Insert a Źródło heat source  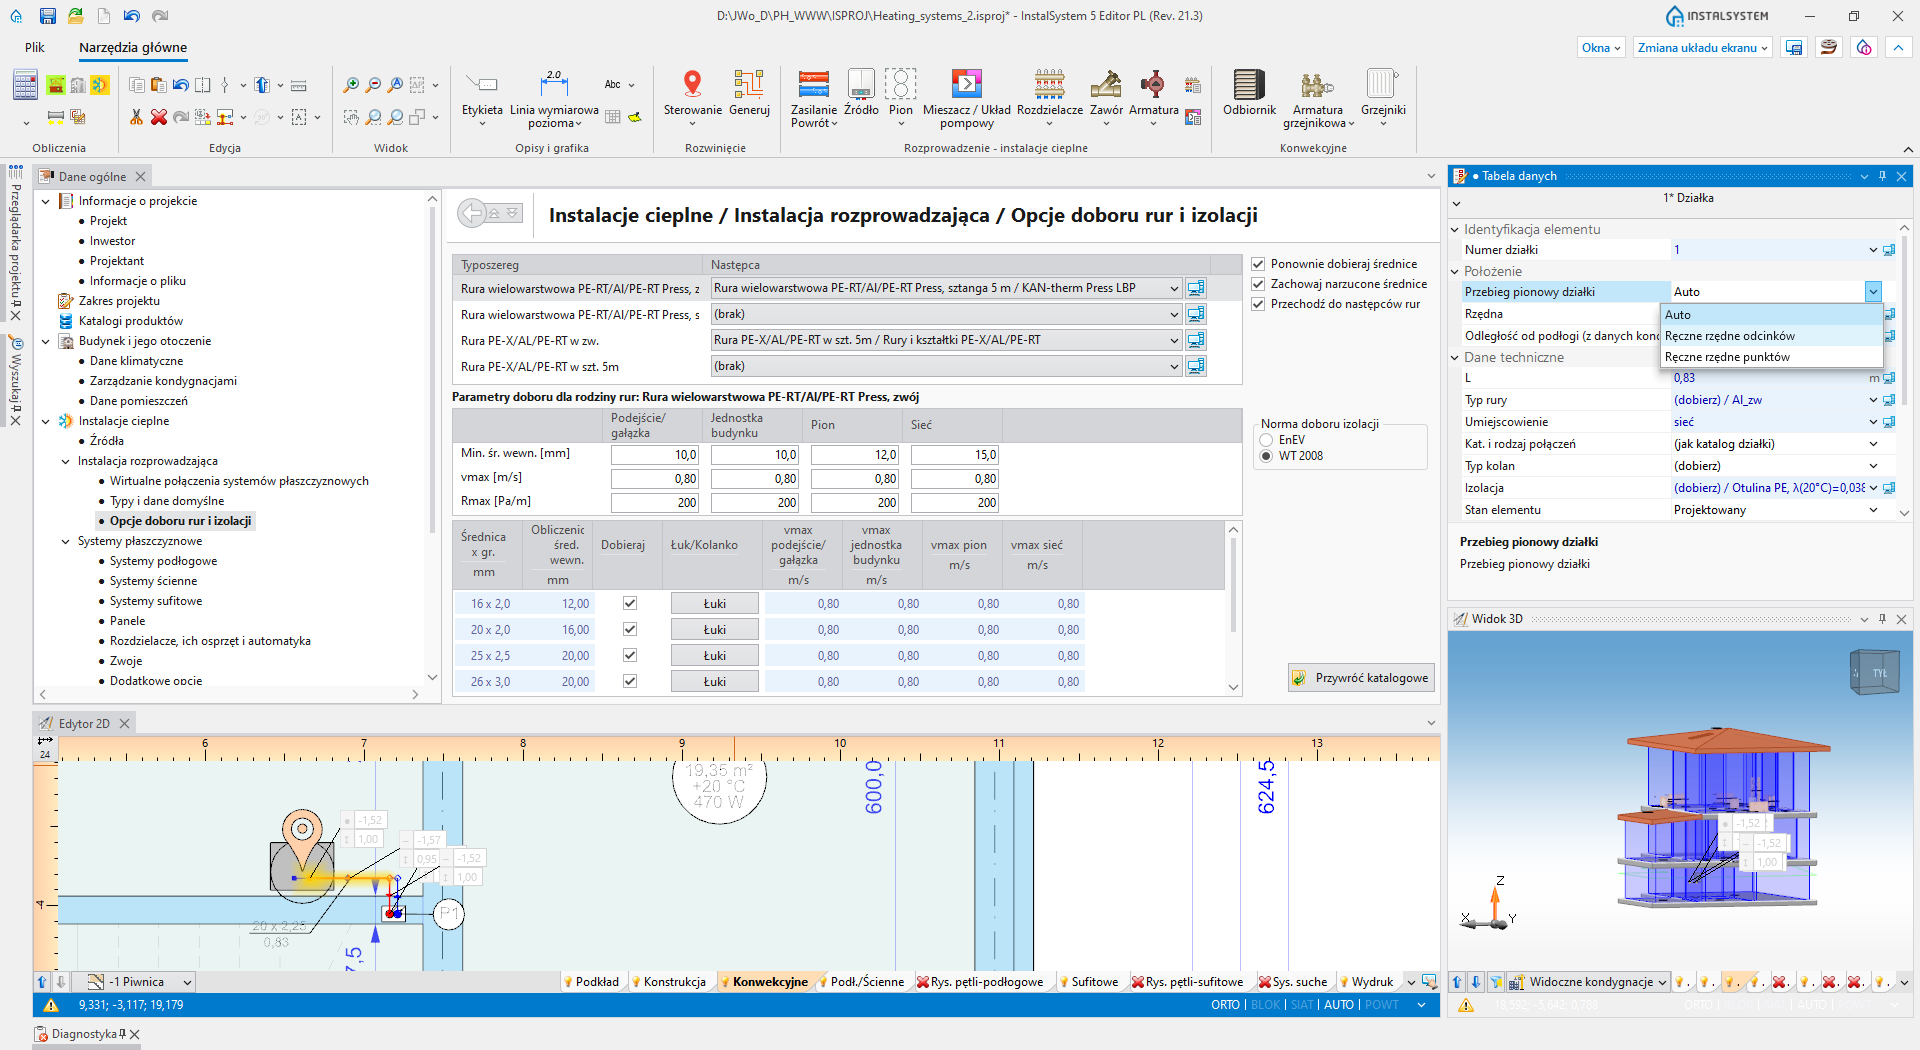861,93
